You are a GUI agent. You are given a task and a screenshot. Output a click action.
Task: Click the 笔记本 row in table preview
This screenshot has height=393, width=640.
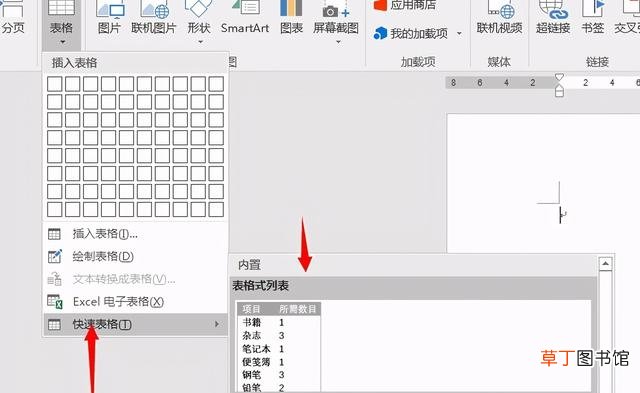[279, 349]
